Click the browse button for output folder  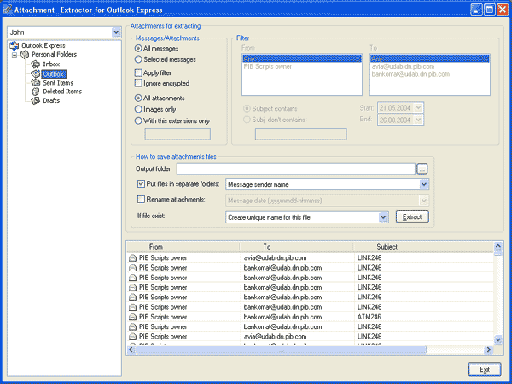click(422, 169)
